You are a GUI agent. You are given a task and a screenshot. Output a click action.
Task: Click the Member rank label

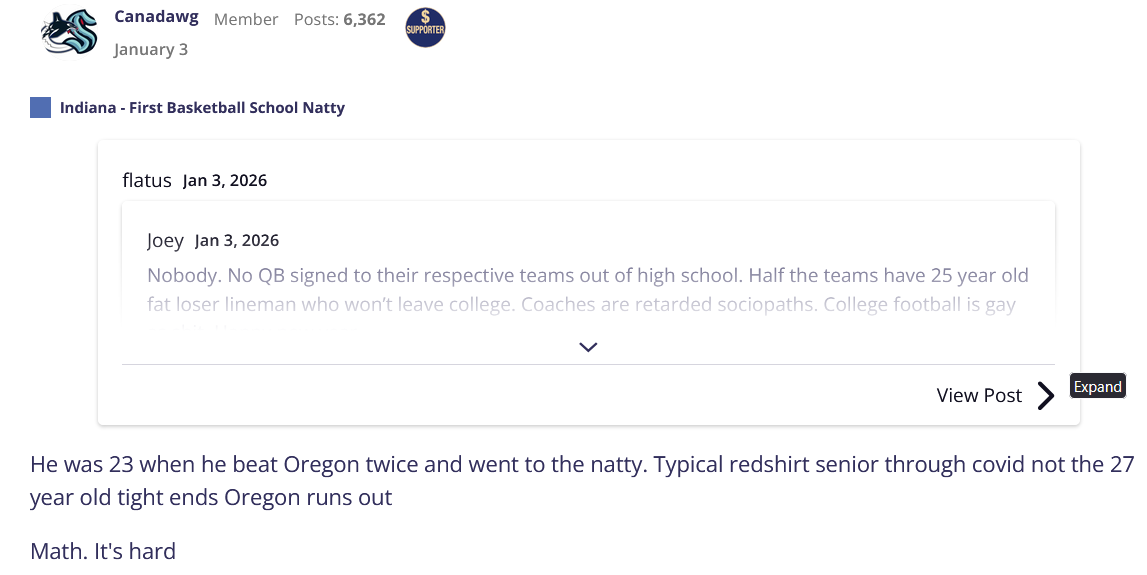246,19
